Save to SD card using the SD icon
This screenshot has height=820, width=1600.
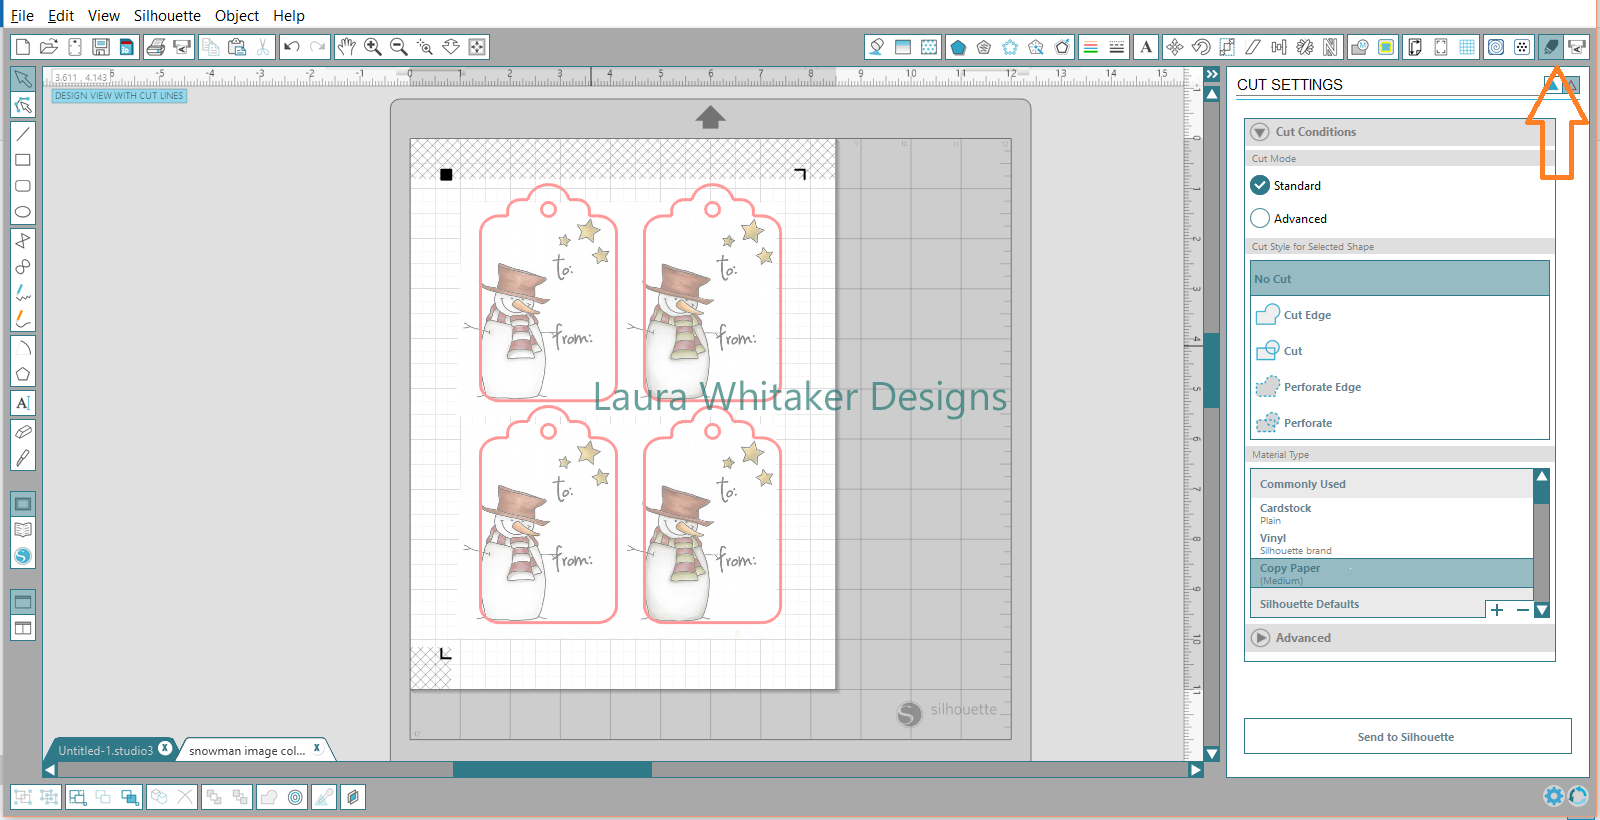(126, 47)
